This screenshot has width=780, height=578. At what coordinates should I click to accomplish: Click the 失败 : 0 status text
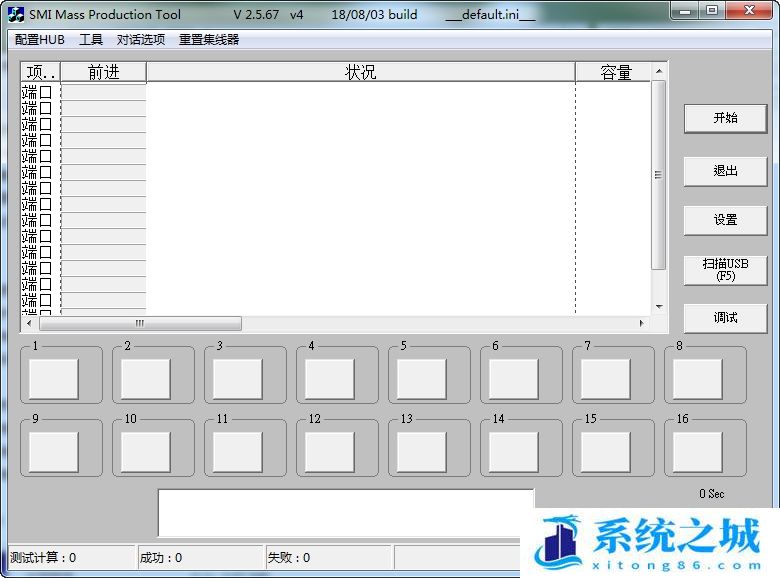pyautogui.click(x=289, y=558)
